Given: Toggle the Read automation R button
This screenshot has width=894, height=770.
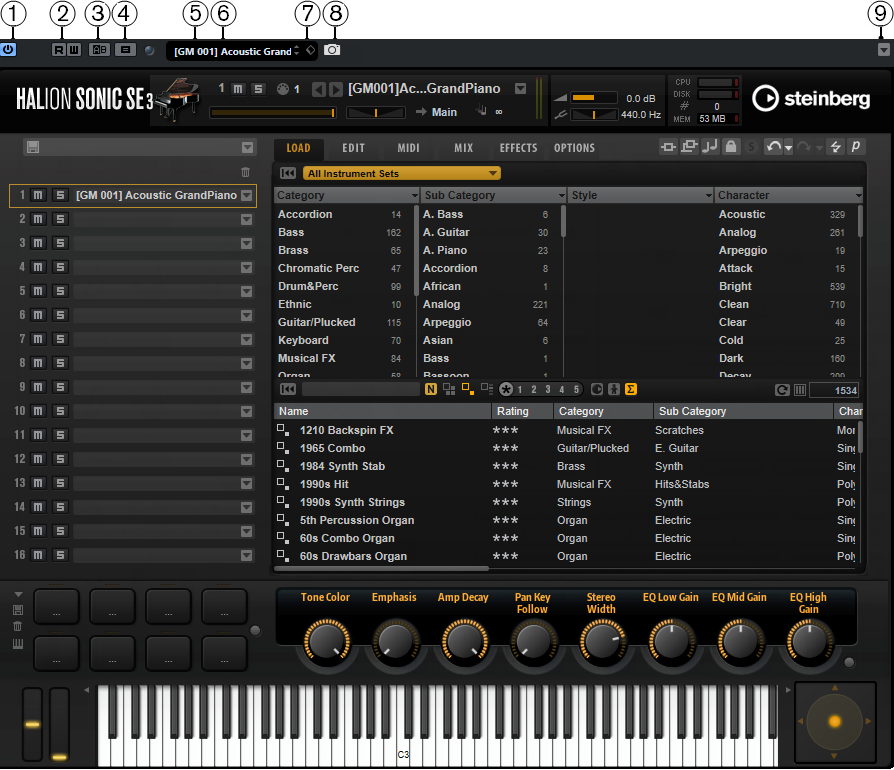Looking at the screenshot, I should click(x=59, y=49).
